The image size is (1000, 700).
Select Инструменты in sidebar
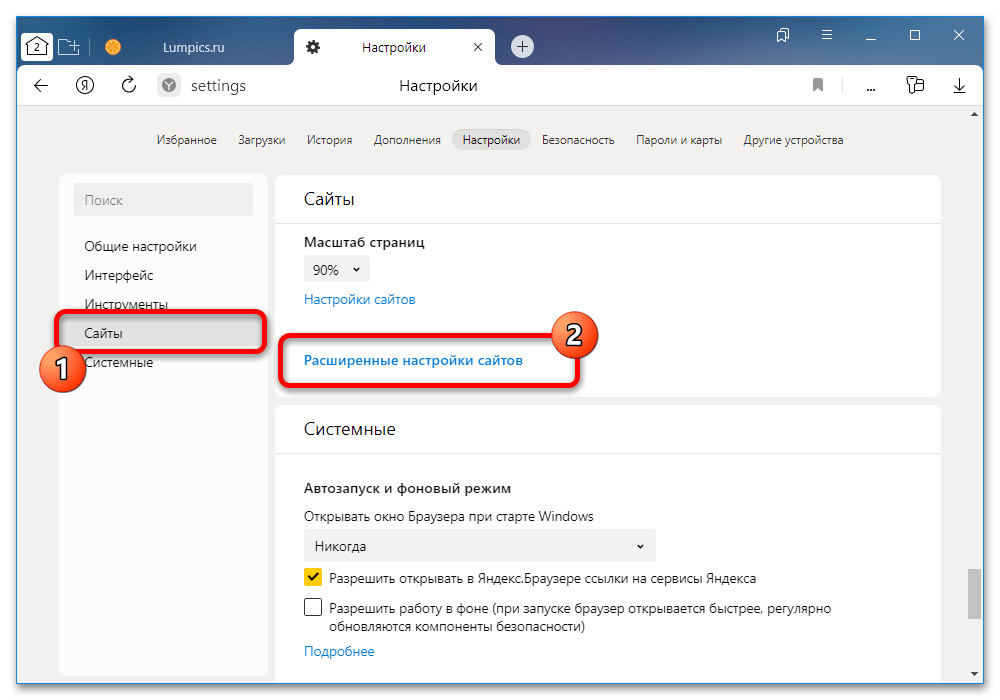[126, 303]
